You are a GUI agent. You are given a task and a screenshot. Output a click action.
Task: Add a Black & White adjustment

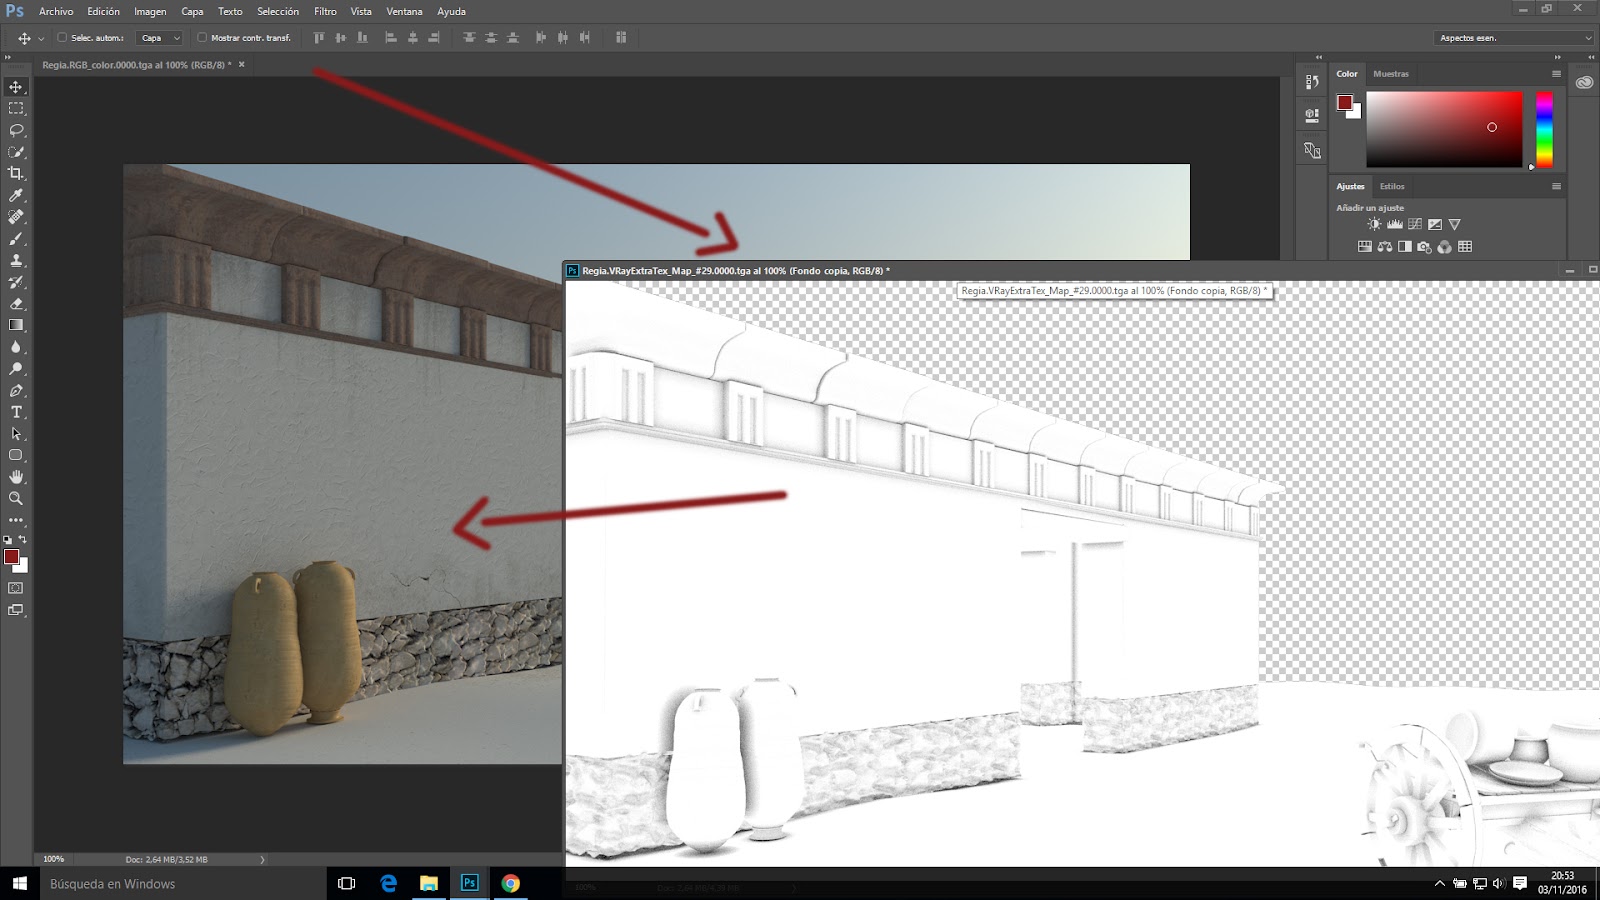[x=1405, y=247]
